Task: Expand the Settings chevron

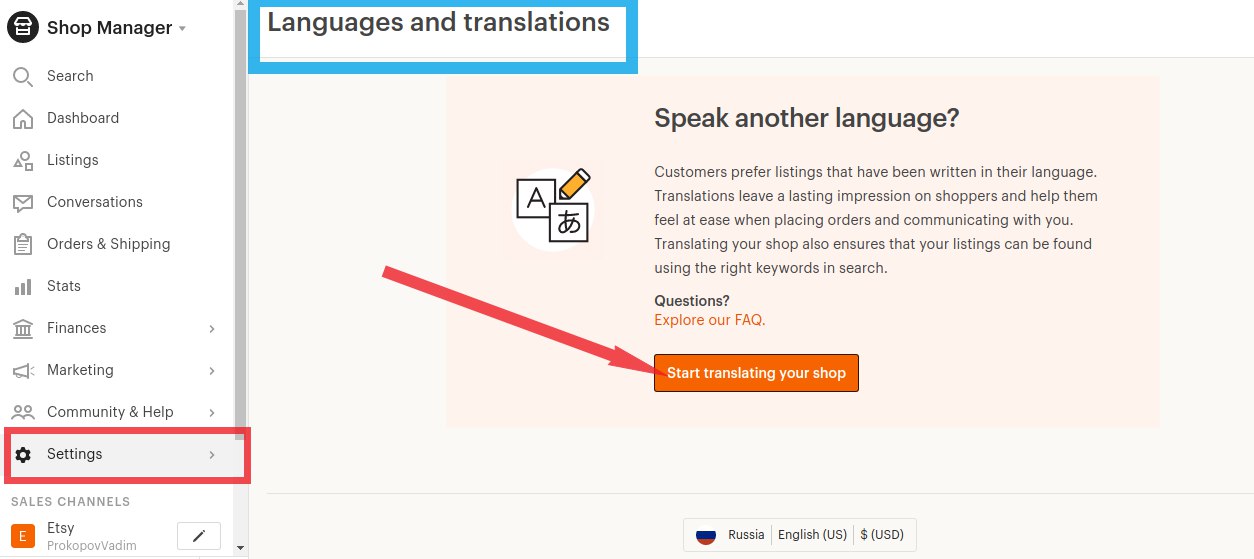Action: tap(211, 454)
